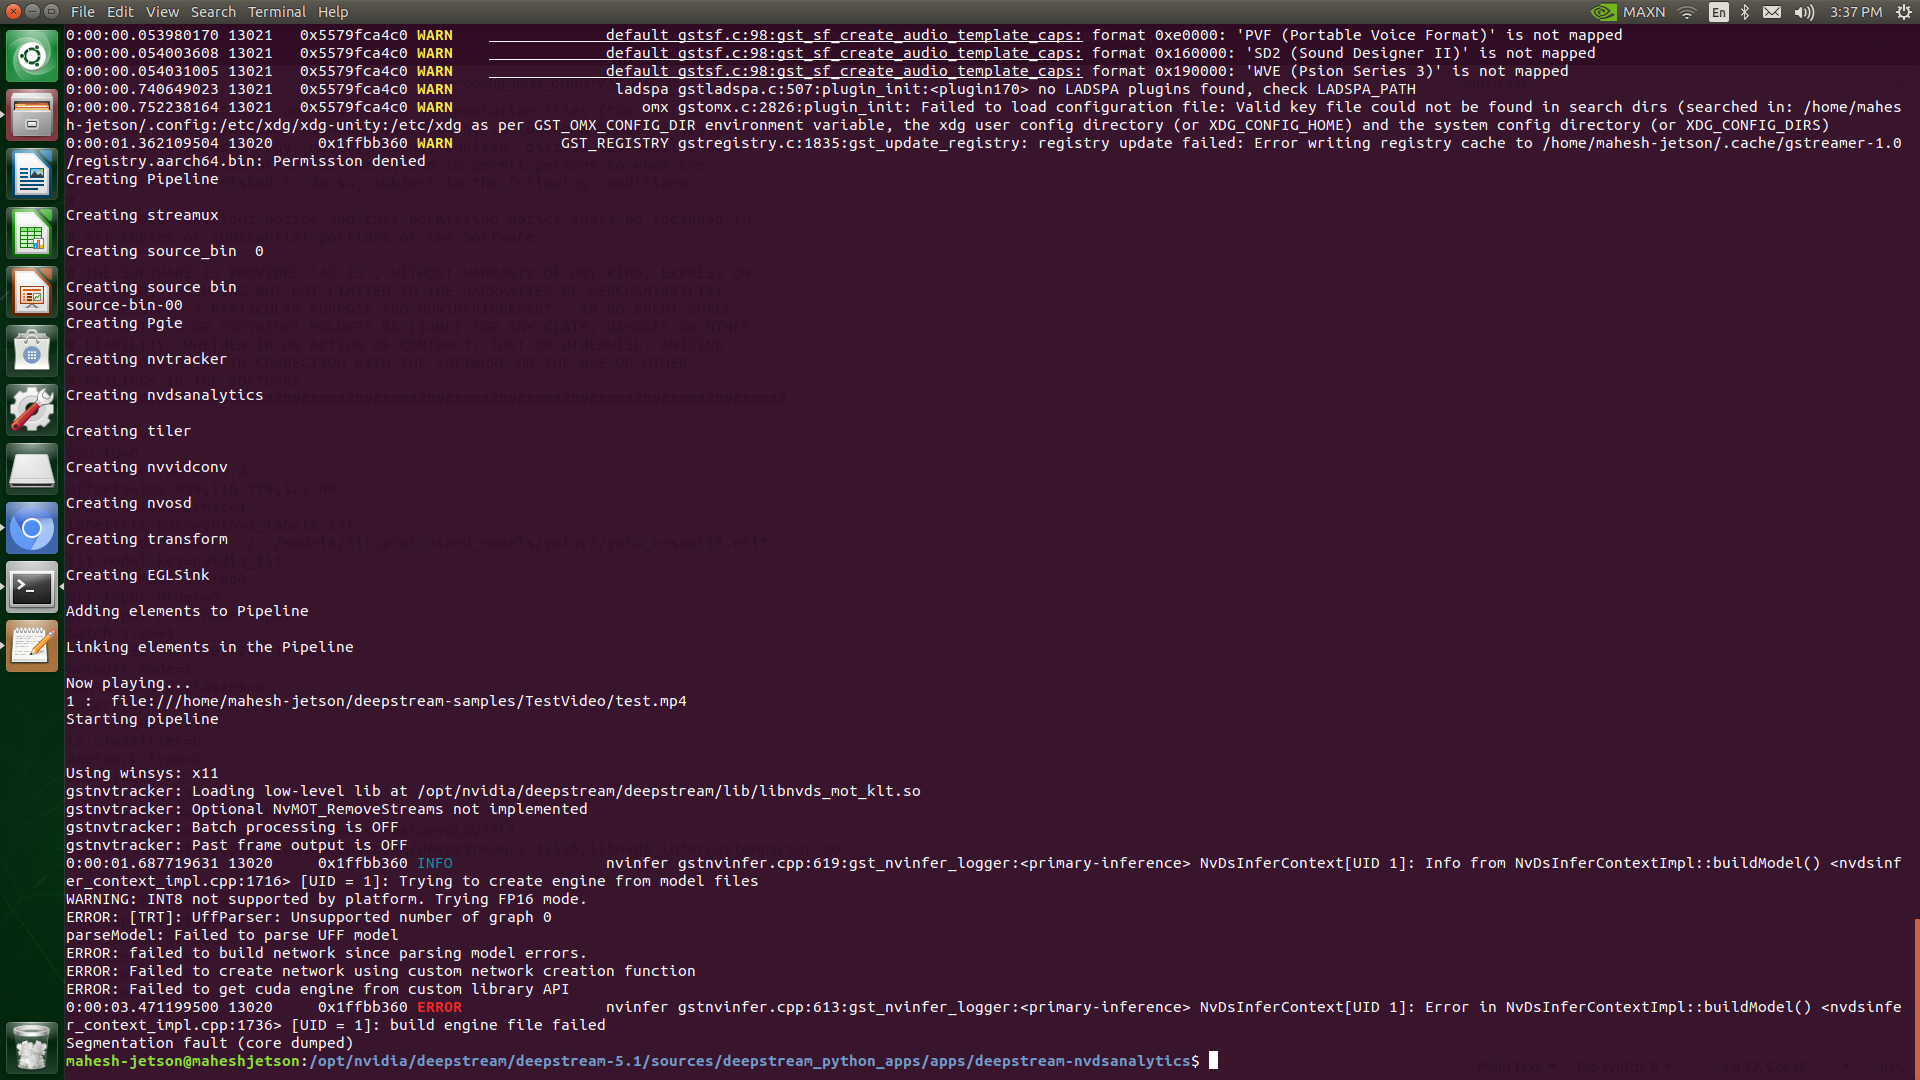This screenshot has width=1920, height=1080.
Task: Click 'Creating streamux' output line
Action: [x=142, y=215]
